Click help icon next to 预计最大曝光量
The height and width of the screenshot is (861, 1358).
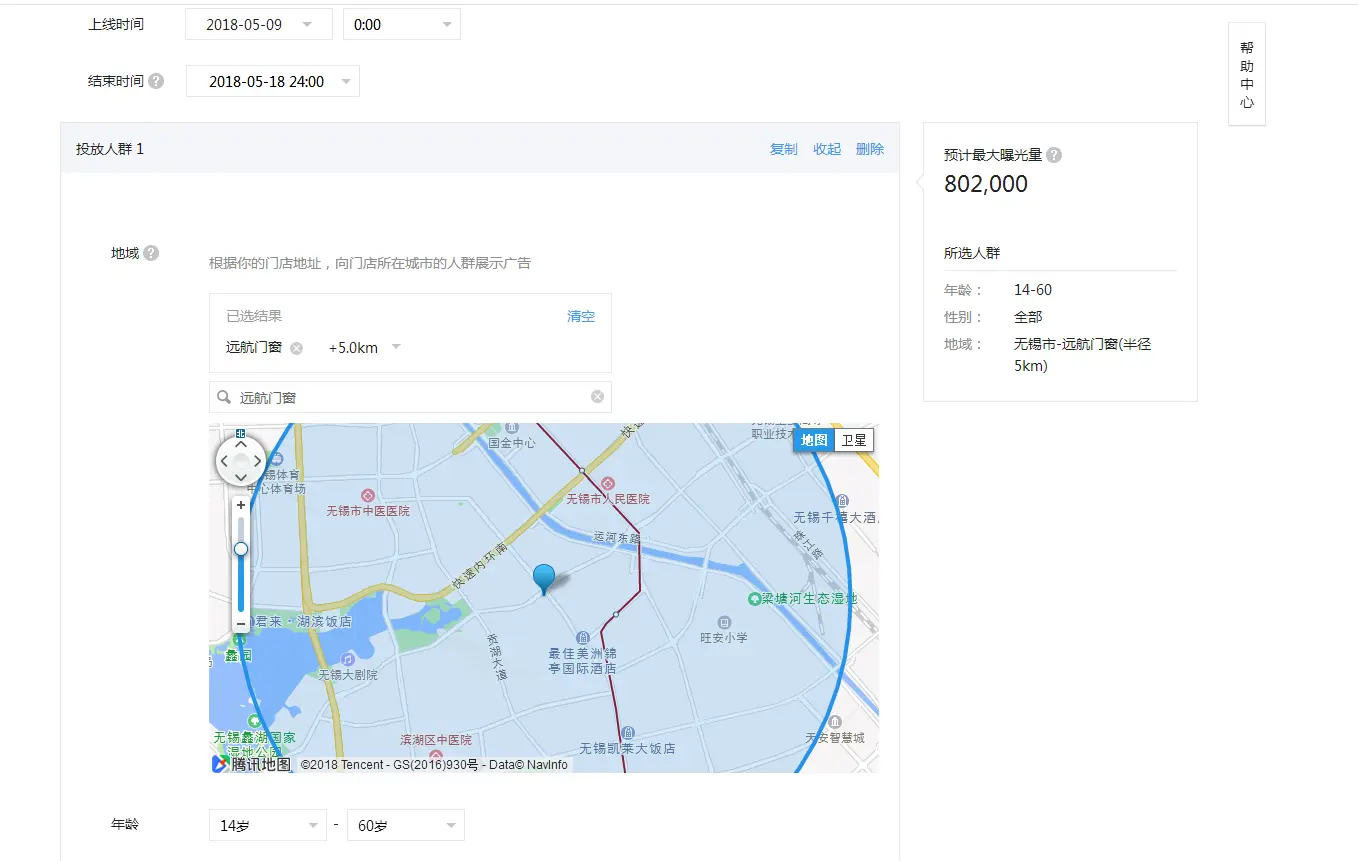point(1054,155)
